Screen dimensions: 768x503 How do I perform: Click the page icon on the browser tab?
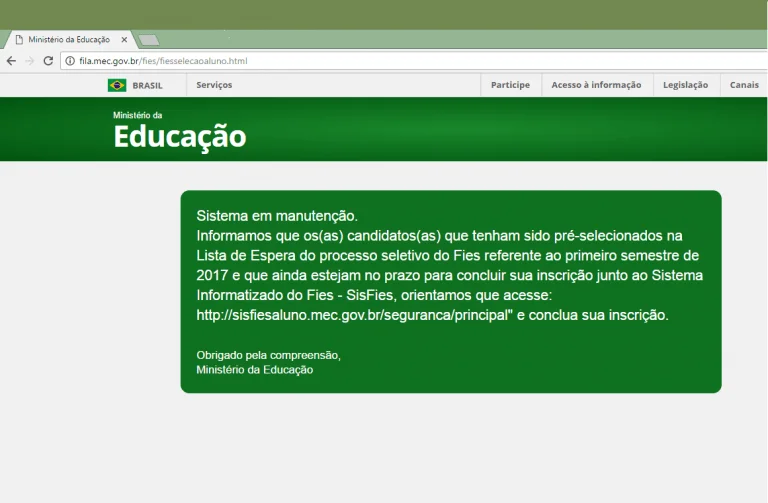[x=19, y=40]
